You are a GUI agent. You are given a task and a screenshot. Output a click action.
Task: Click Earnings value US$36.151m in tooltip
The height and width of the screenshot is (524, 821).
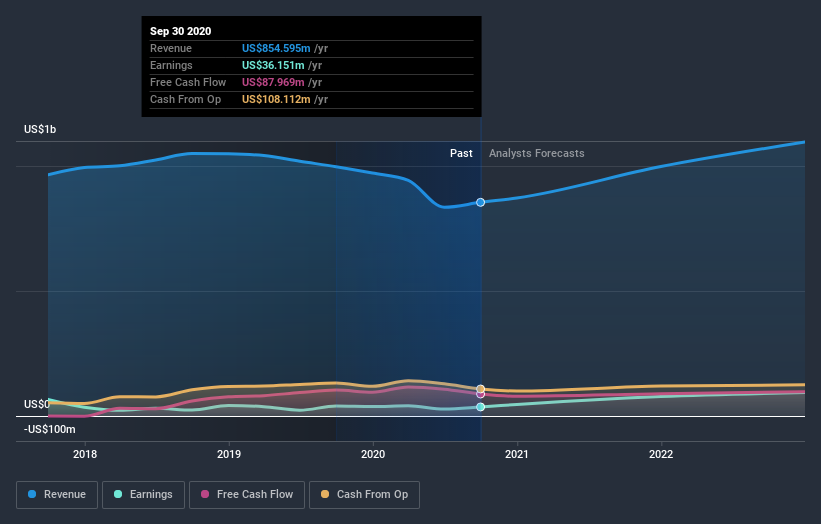coord(273,65)
